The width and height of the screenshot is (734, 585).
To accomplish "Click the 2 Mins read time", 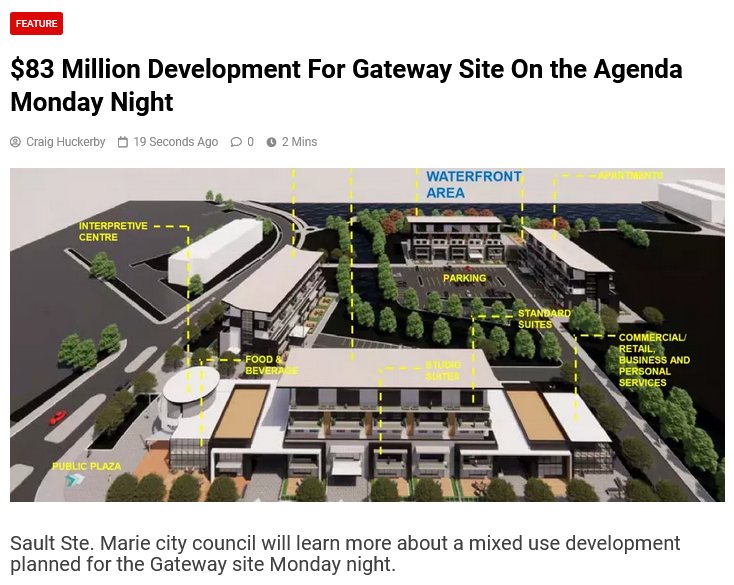I will pos(300,142).
